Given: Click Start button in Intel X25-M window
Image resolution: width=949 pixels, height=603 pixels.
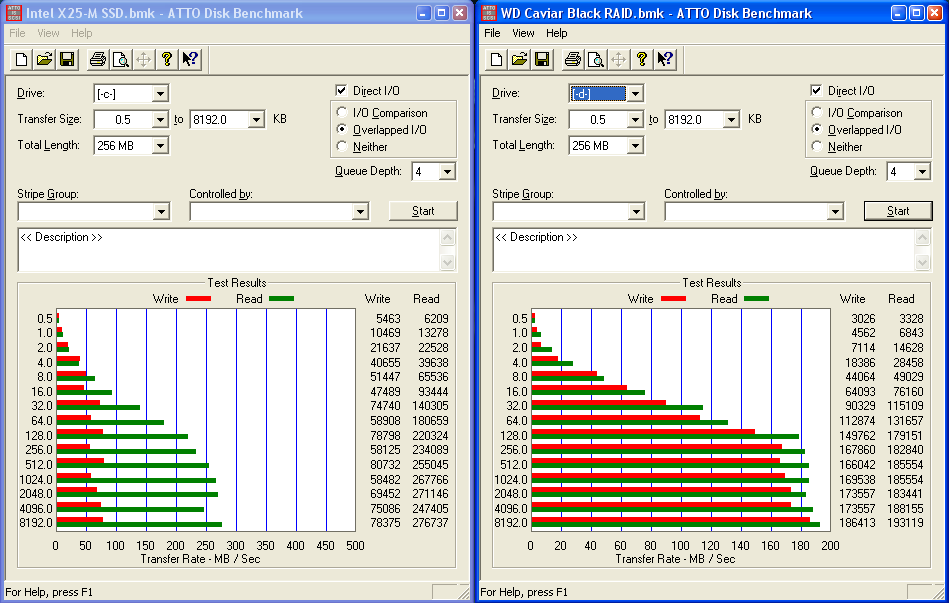Looking at the screenshot, I should click(x=423, y=211).
